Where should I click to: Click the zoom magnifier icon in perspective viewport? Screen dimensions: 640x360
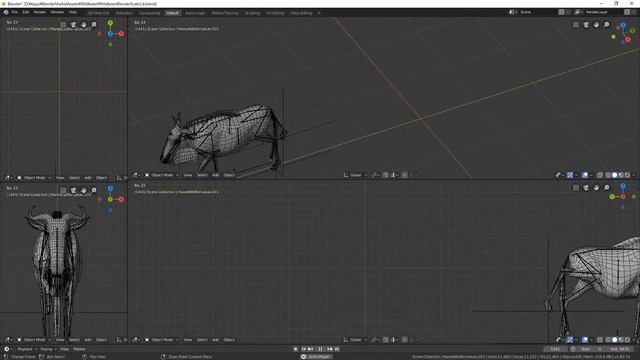(x=607, y=25)
